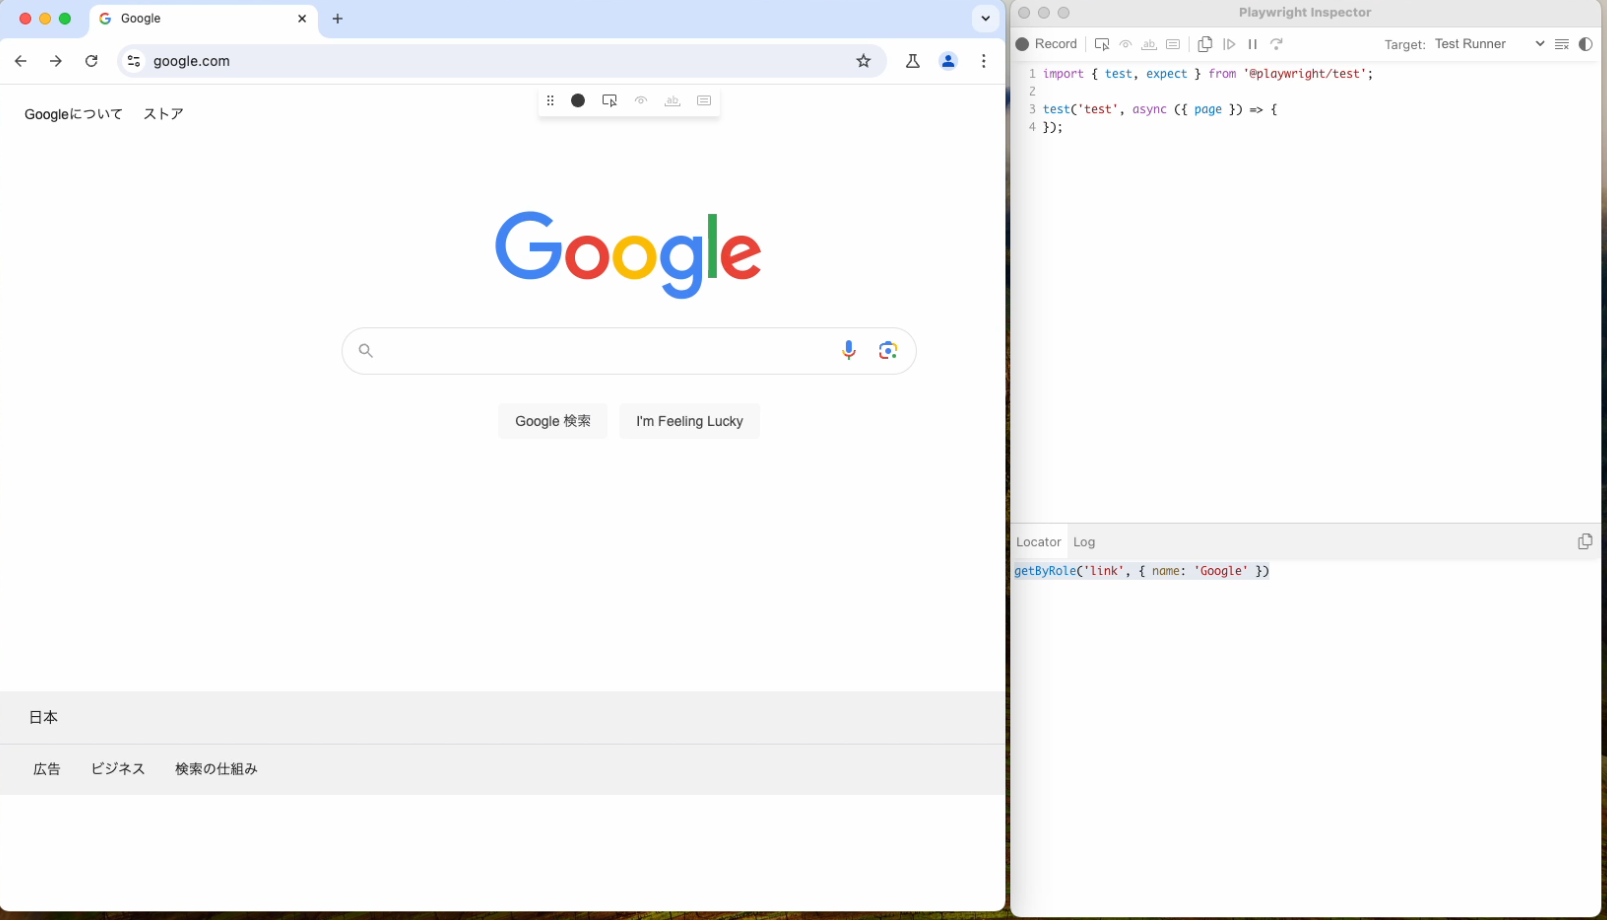
Task: Toggle the record circle in overlay toolbar
Action: (x=578, y=100)
